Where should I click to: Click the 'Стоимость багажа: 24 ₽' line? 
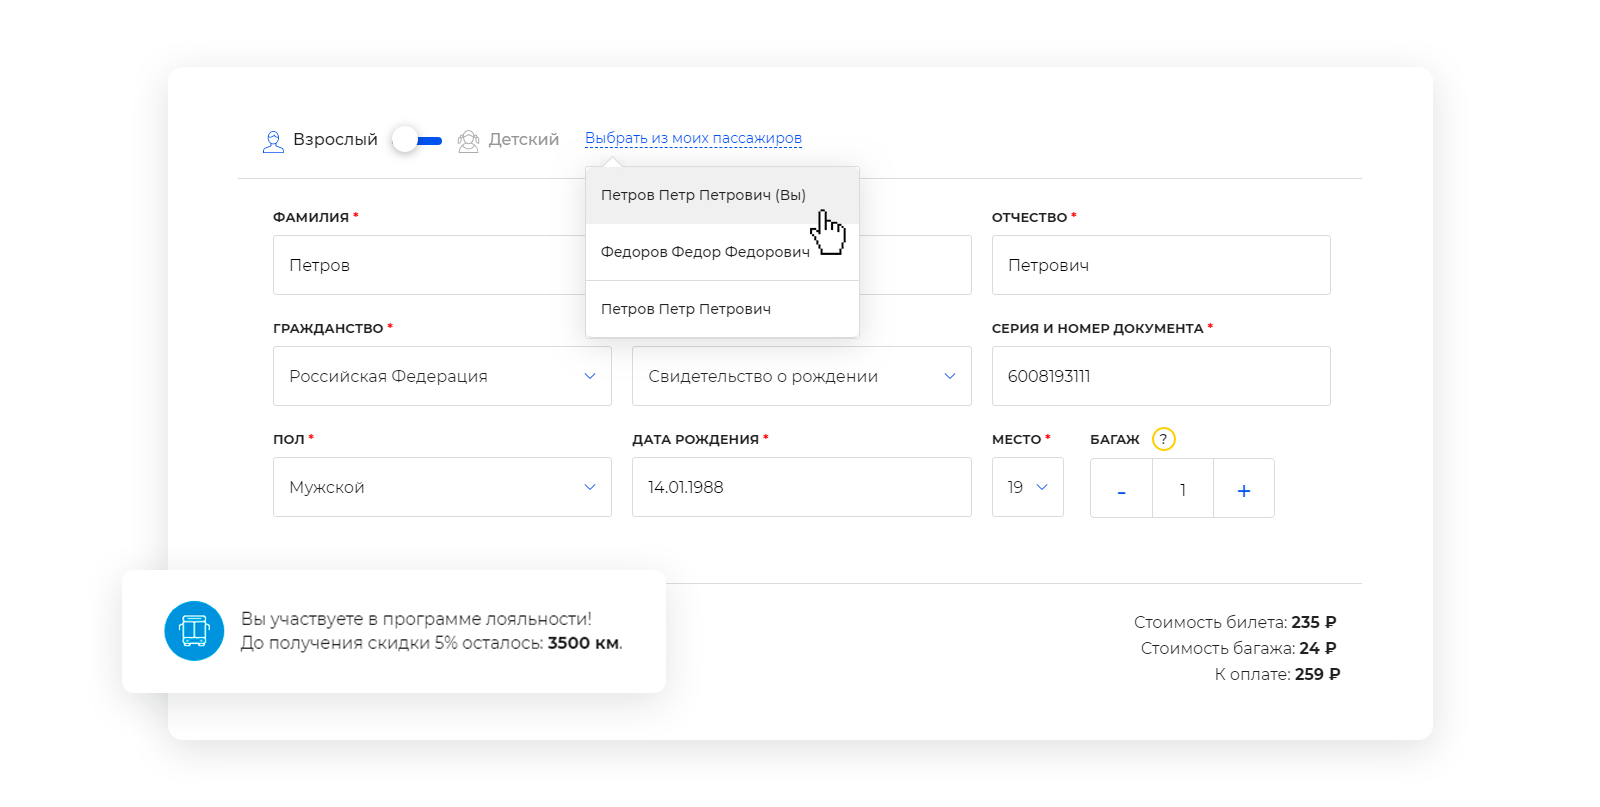tap(1238, 648)
